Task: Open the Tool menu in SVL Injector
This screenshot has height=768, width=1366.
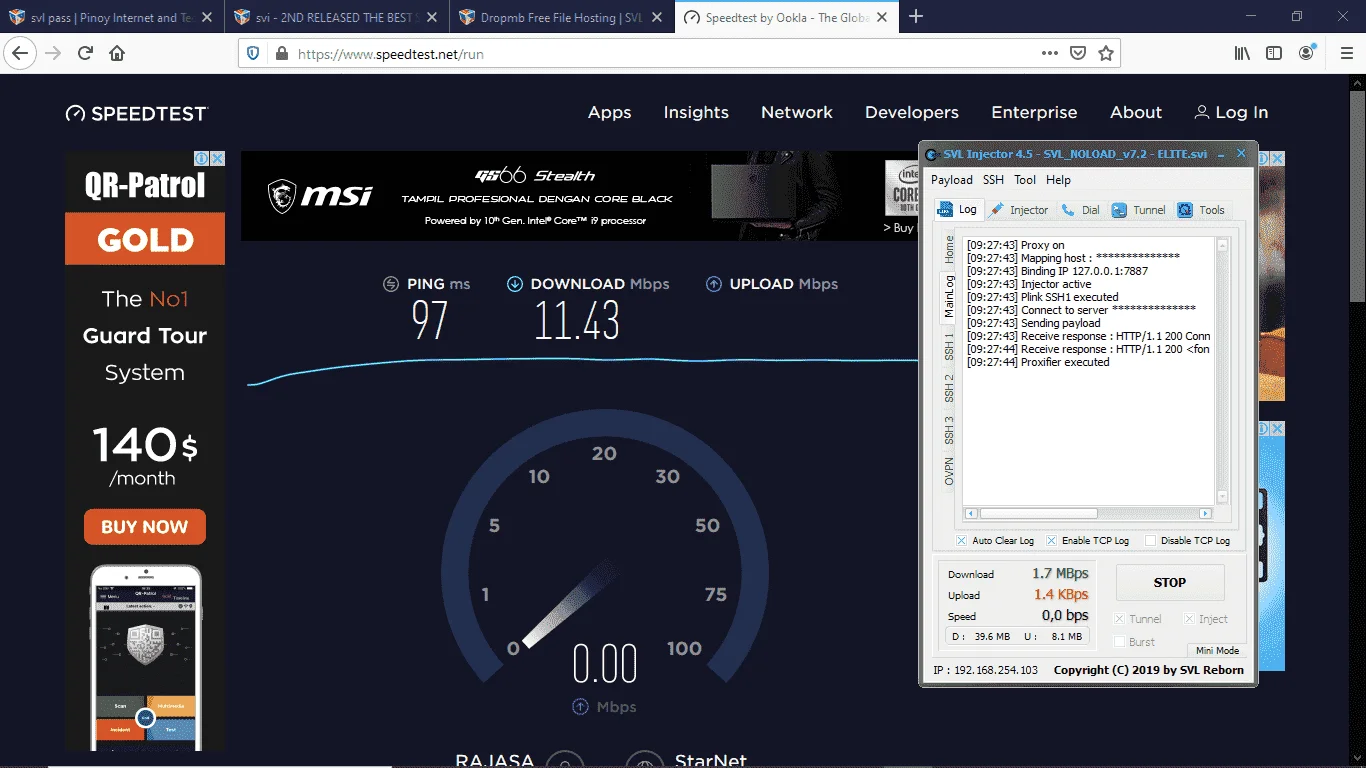Action: (1025, 180)
